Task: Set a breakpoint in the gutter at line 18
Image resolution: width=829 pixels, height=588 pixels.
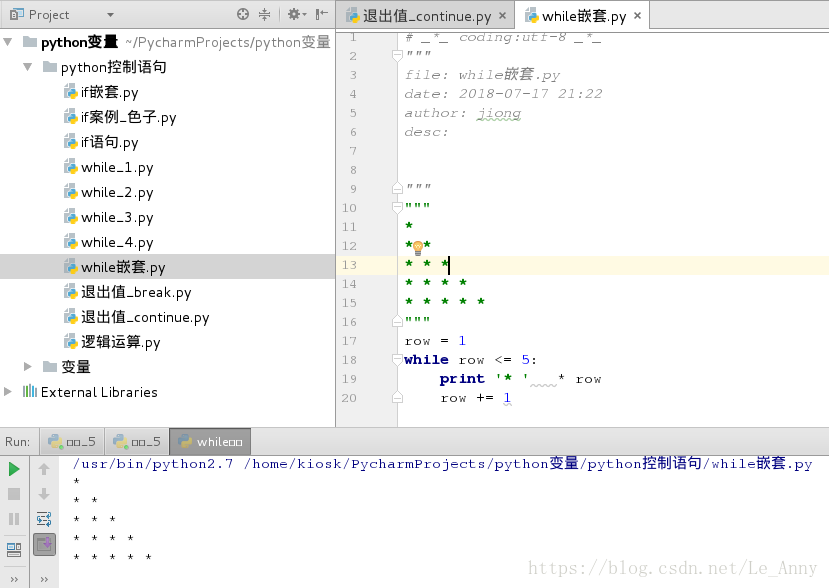Action: (x=377, y=359)
